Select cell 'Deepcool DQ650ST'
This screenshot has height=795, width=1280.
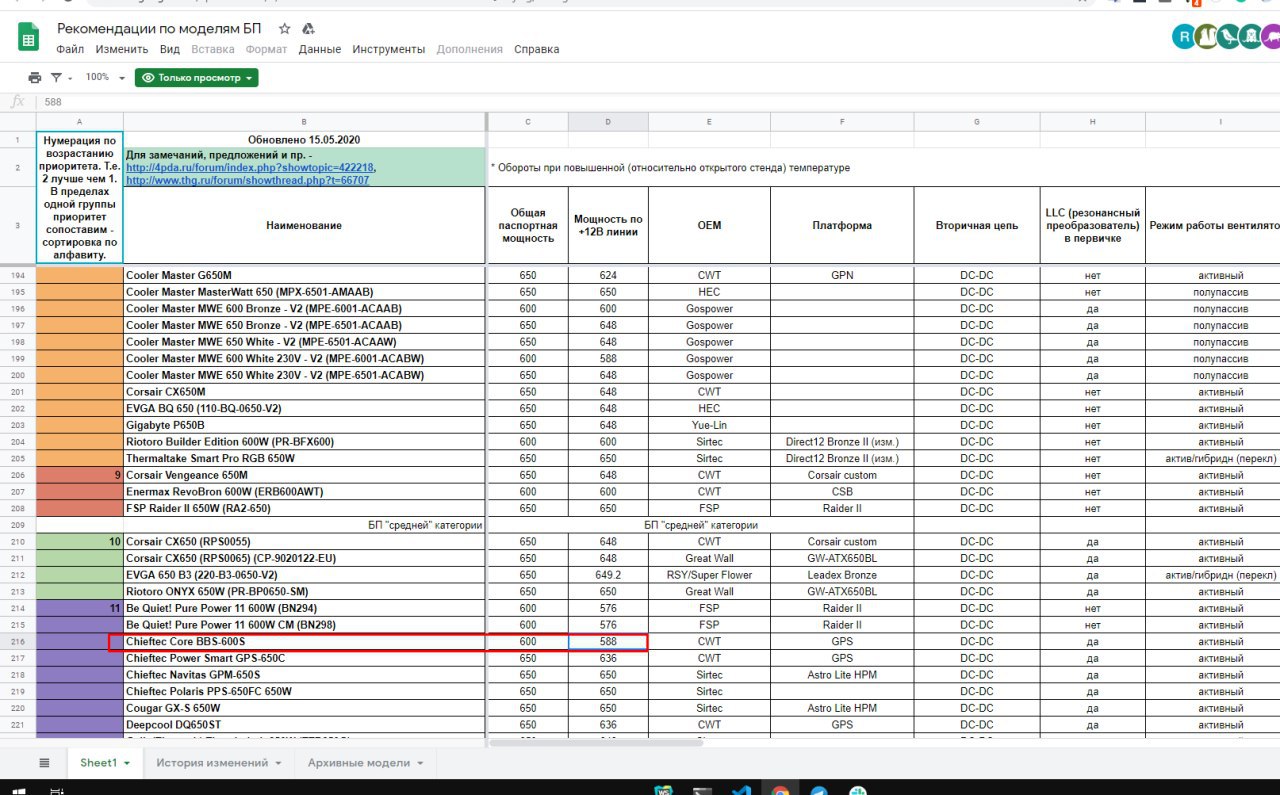tap(304, 725)
